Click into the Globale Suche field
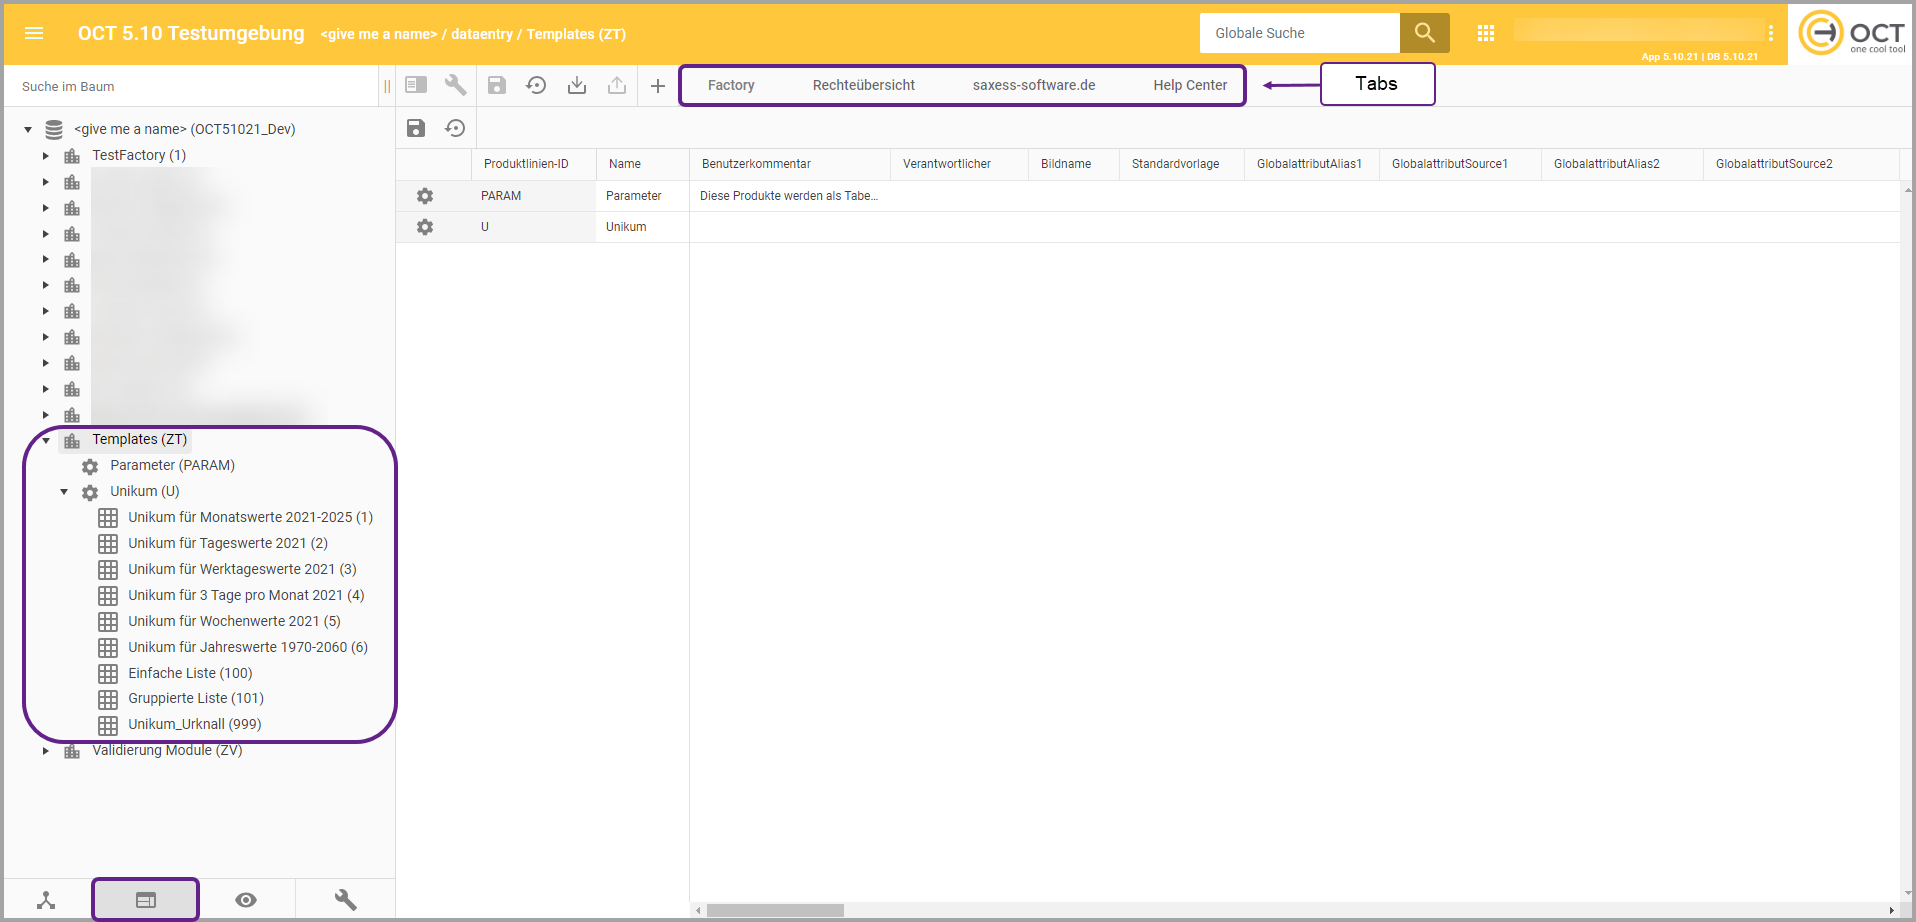The height and width of the screenshot is (922, 1916). point(1298,33)
